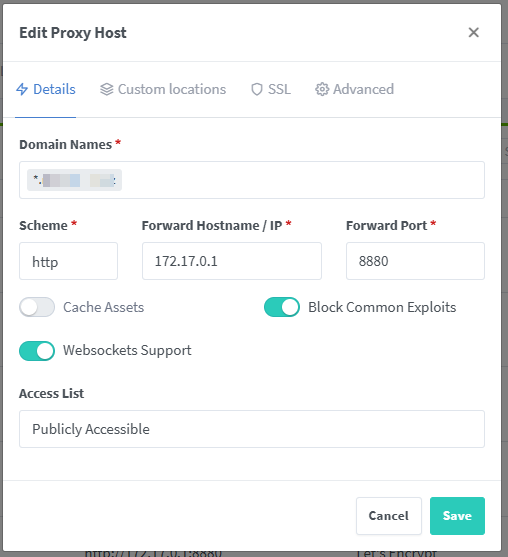Enable the Cache Assets toggle
This screenshot has height=557, width=508.
37,307
